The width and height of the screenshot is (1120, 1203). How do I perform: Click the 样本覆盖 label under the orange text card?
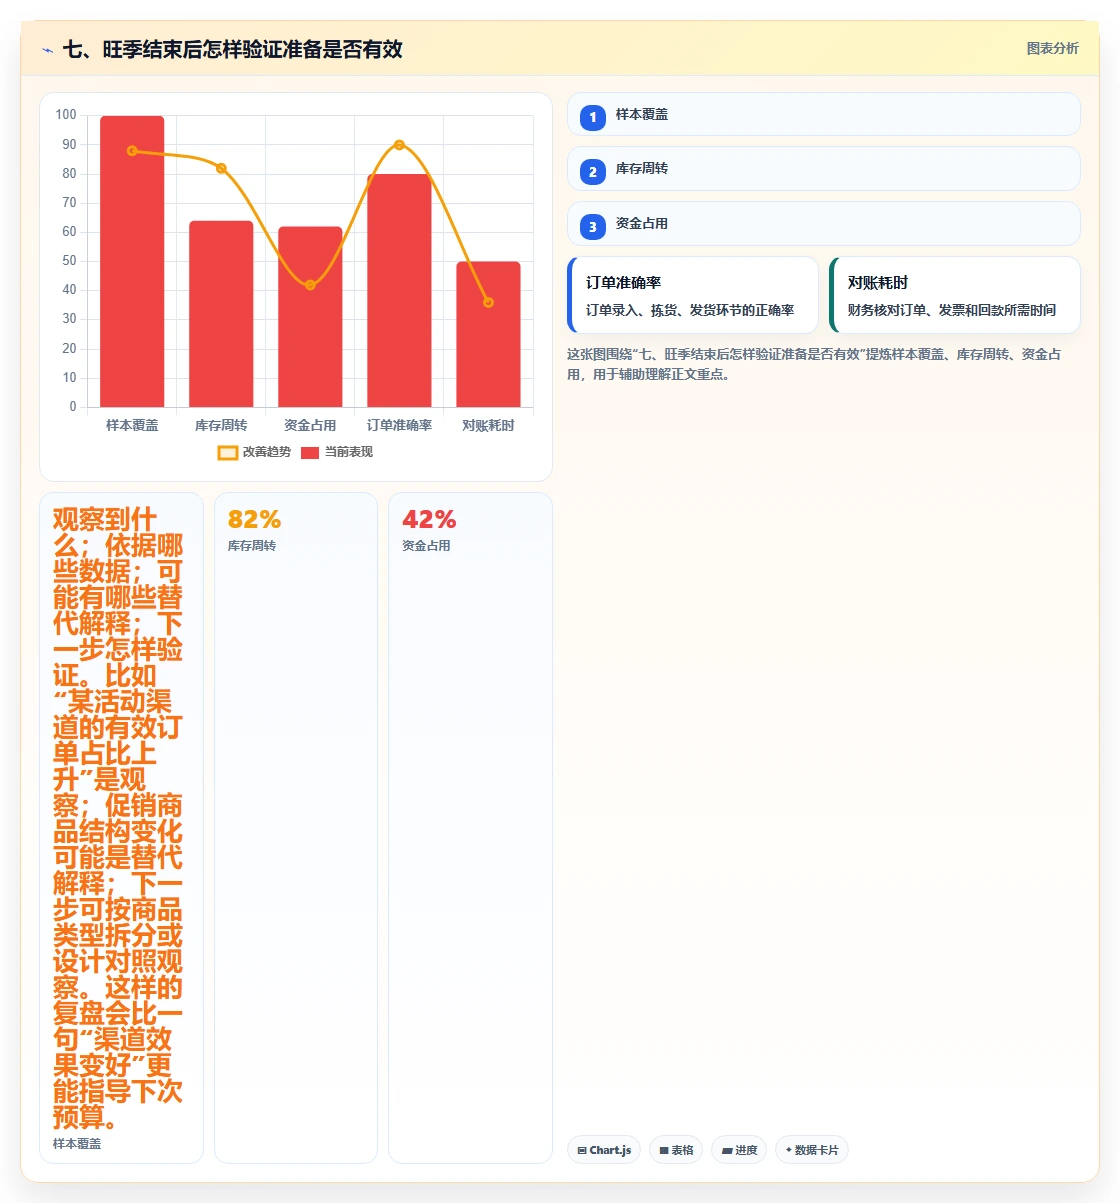[77, 1143]
